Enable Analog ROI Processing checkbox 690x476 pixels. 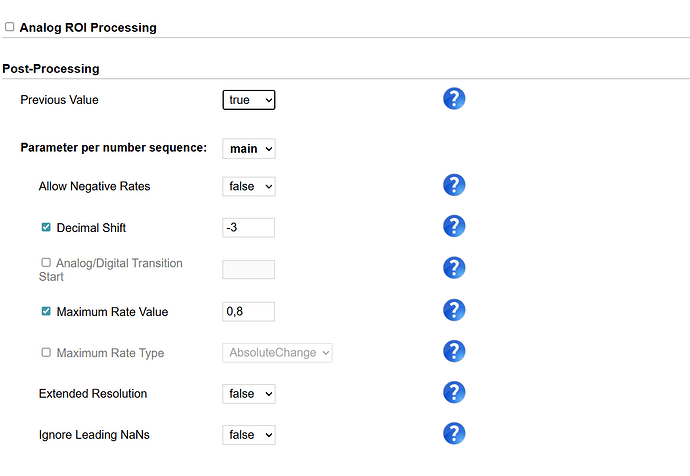10,28
